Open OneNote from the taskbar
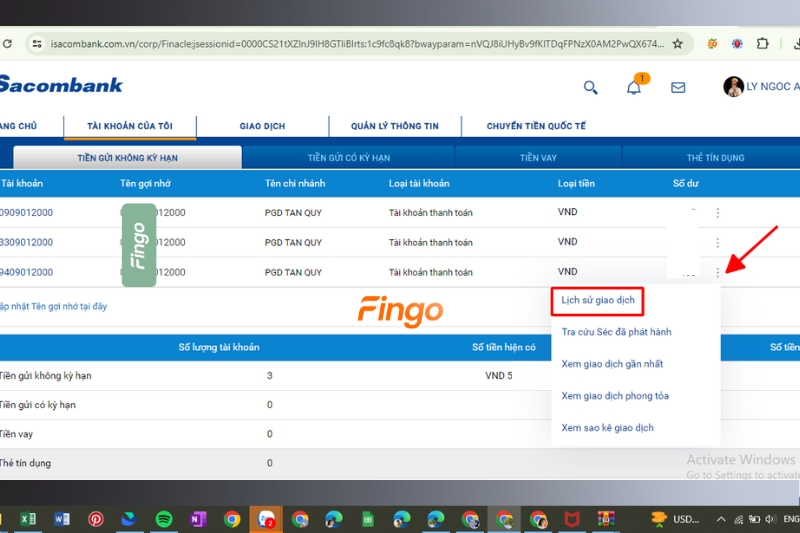Image resolution: width=800 pixels, height=533 pixels. click(x=197, y=519)
